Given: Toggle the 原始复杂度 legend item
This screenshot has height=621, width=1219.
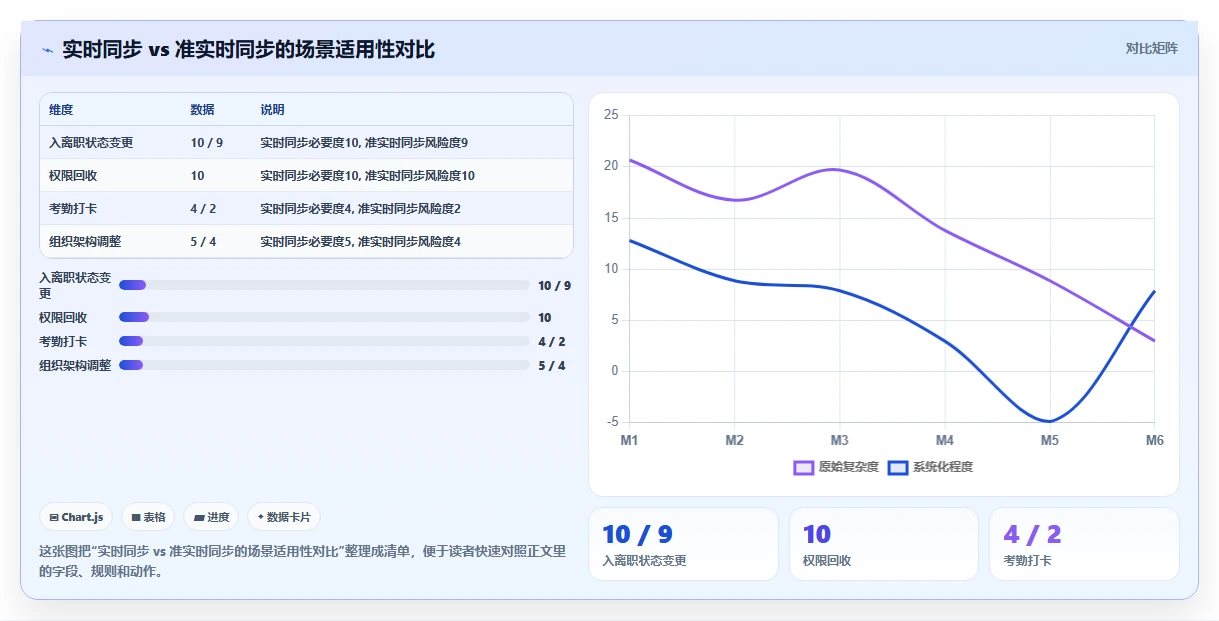Looking at the screenshot, I should pos(836,467).
